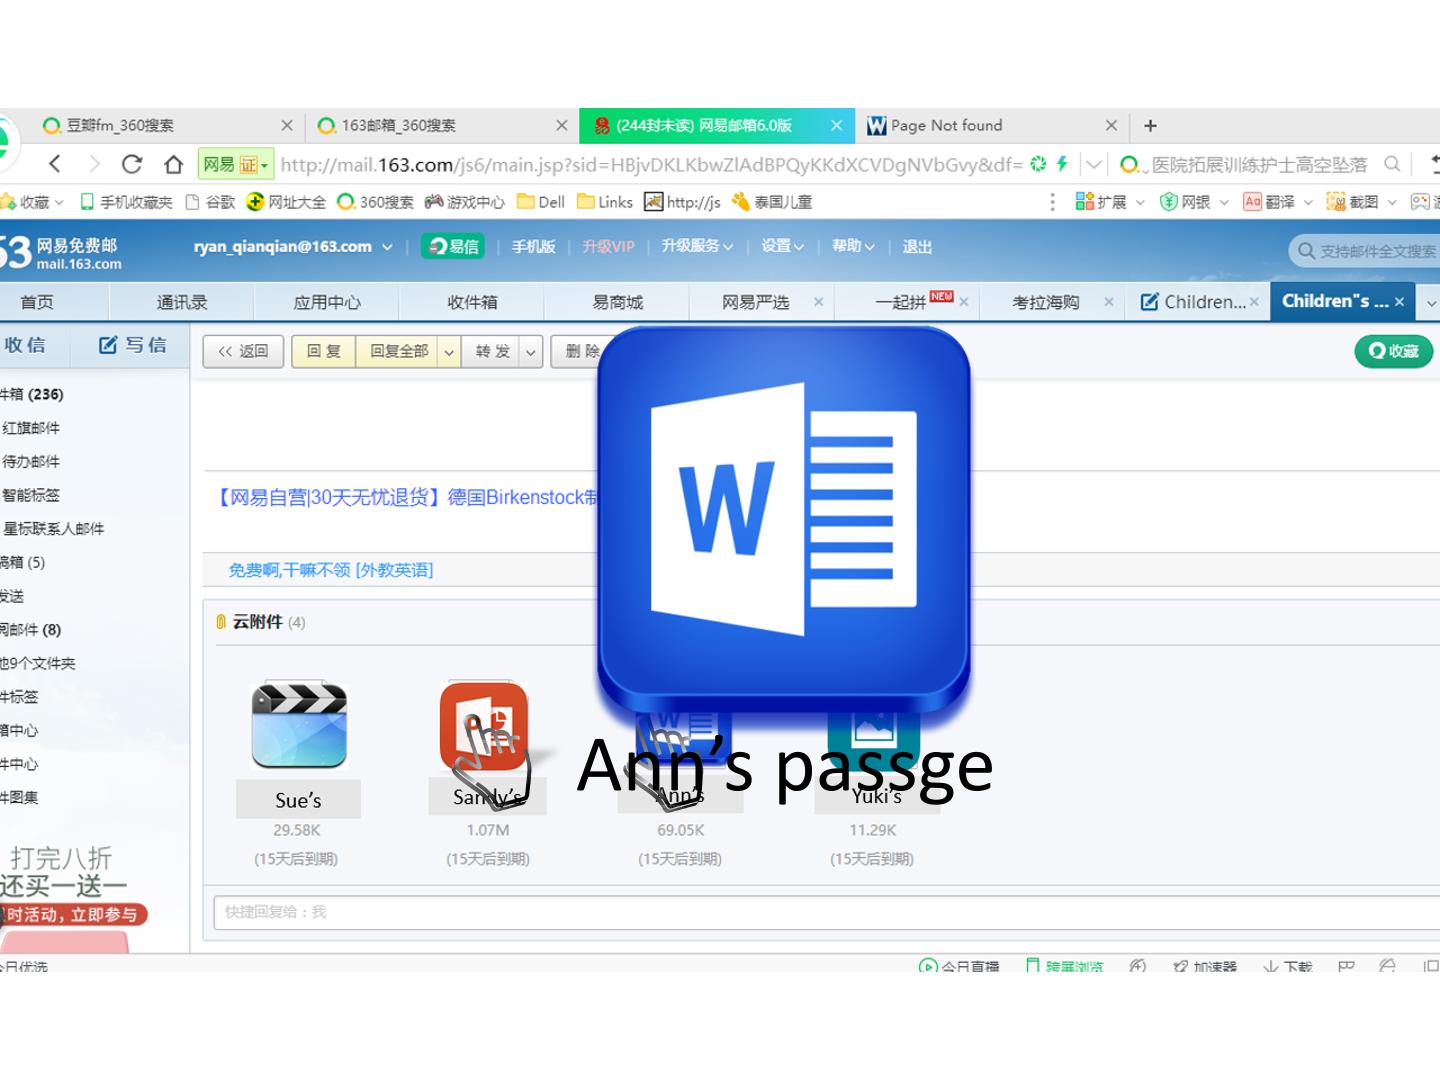Image resolution: width=1440 pixels, height=1080 pixels.
Task: Open the Links bookmarks folder
Action: 605,202
